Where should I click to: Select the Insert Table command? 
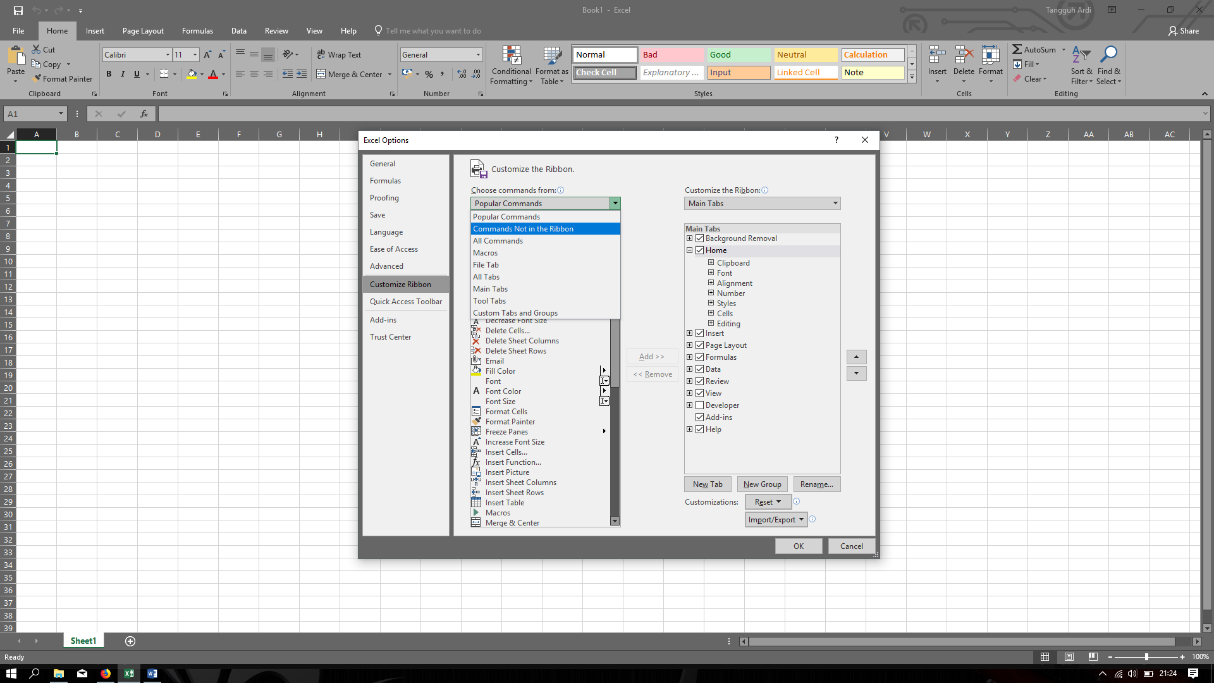pyautogui.click(x=505, y=502)
